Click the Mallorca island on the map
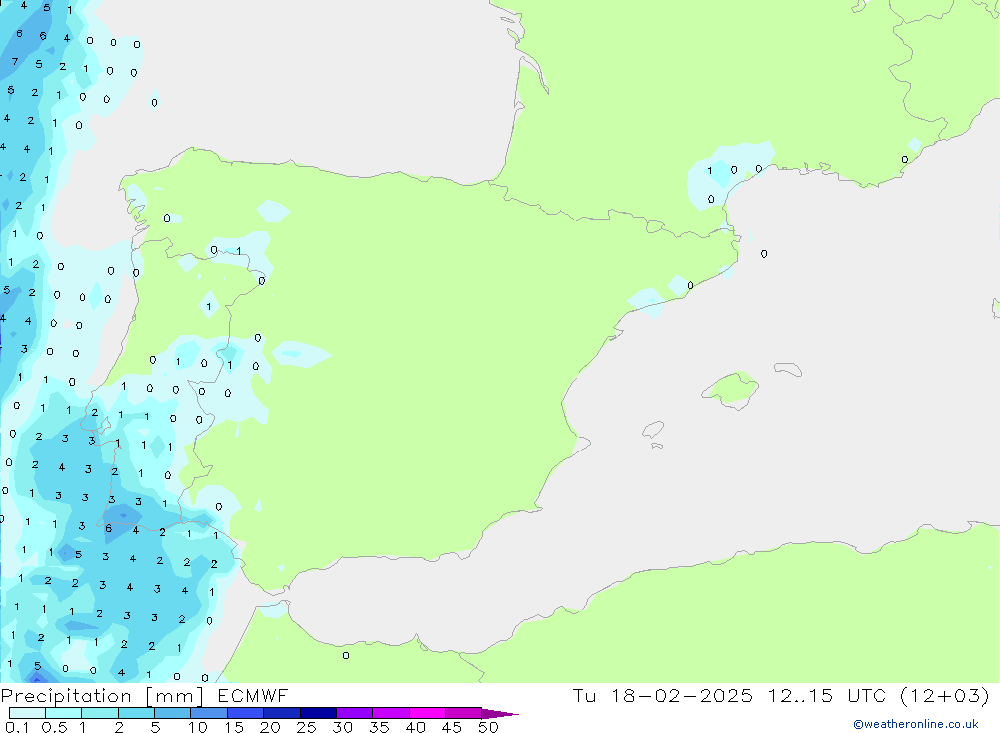This screenshot has width=1000, height=733. pos(732,389)
